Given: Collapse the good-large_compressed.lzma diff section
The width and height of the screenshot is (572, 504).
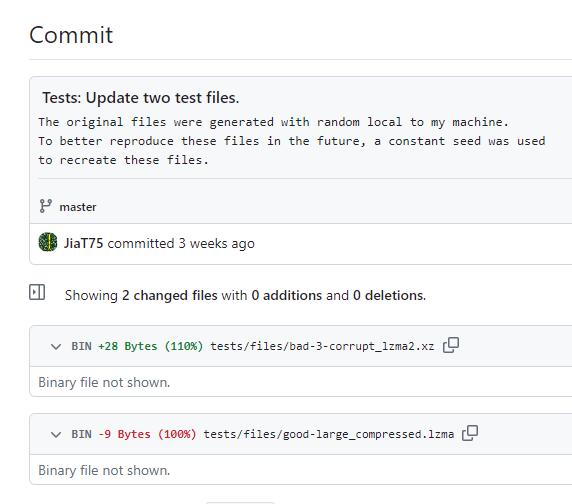Looking at the screenshot, I should 56,434.
